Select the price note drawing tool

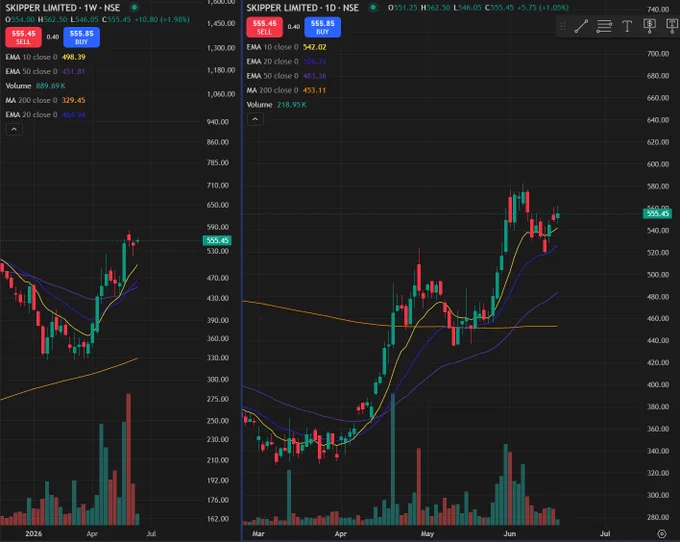(x=649, y=26)
